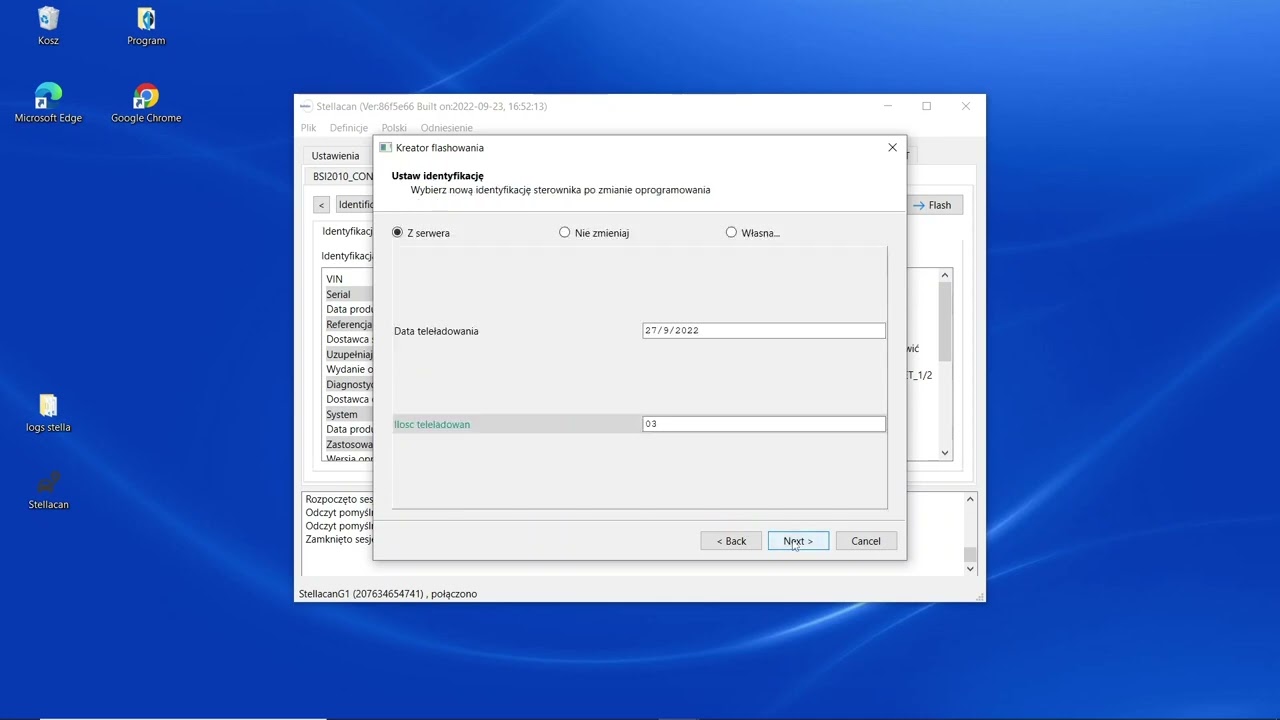Image resolution: width=1280 pixels, height=720 pixels.
Task: Close the Kreator flashowania dialog
Action: pyautogui.click(x=892, y=147)
